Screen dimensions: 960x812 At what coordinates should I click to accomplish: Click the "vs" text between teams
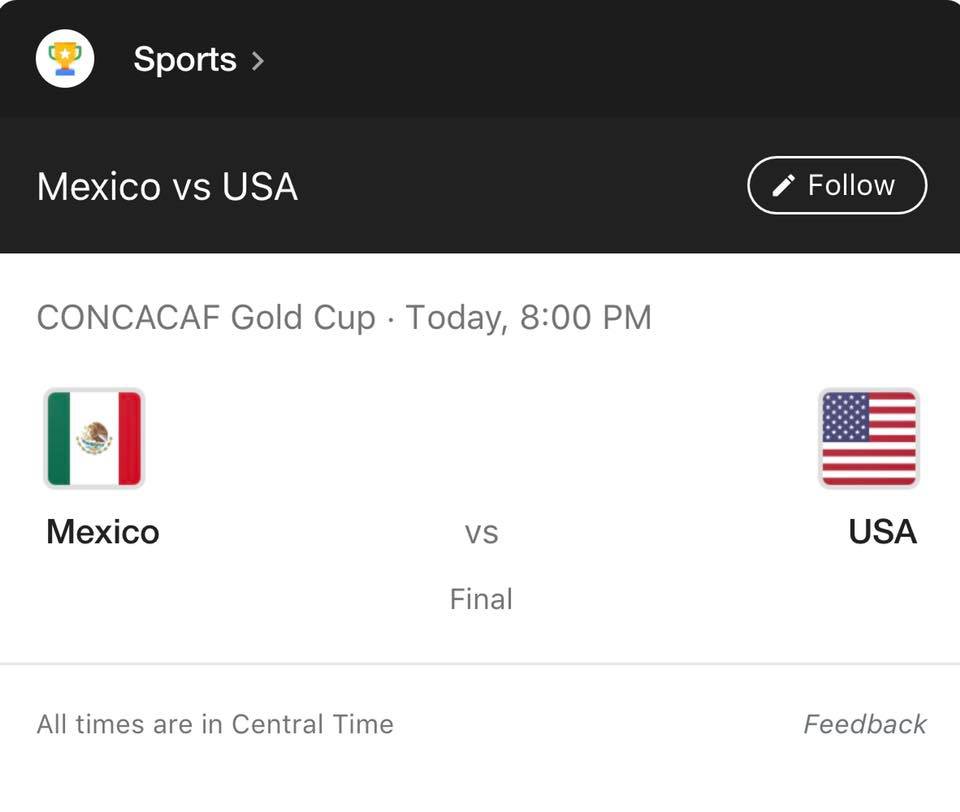pos(481,532)
